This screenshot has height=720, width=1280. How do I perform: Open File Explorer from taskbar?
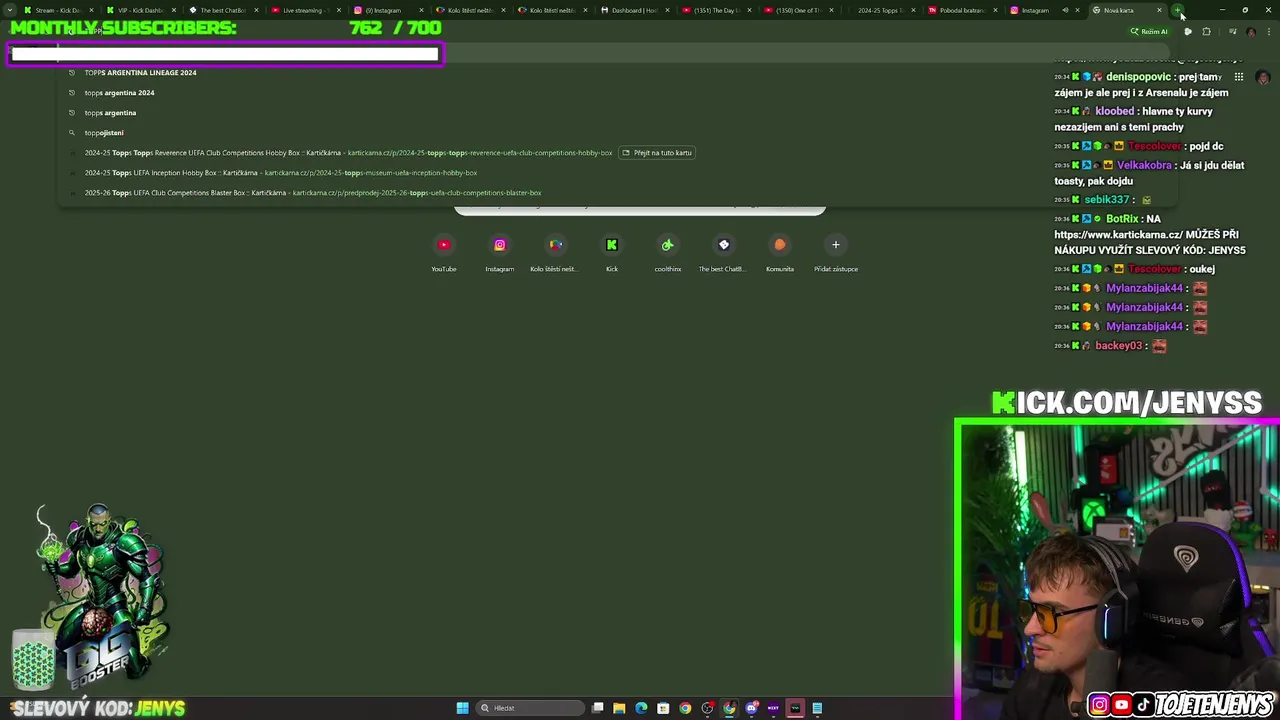(619, 708)
